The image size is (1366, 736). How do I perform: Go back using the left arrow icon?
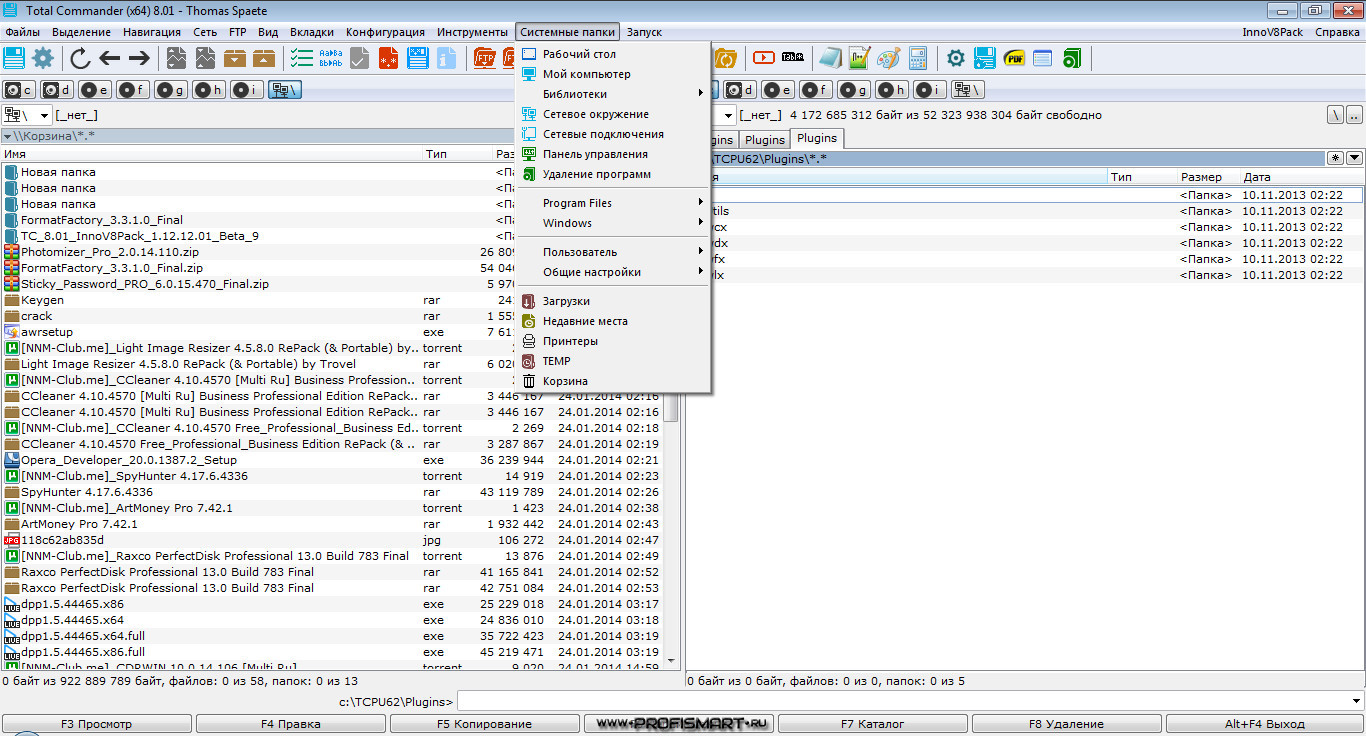tap(109, 58)
